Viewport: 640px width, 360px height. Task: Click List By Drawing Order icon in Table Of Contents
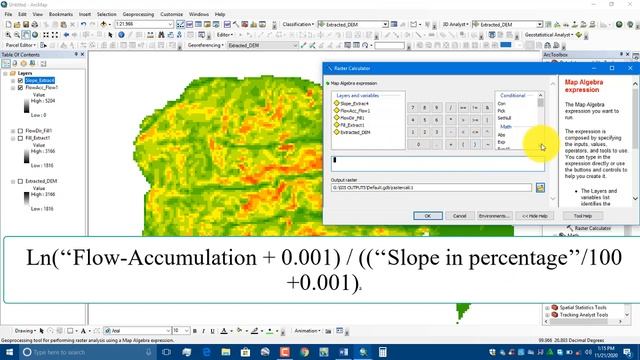[x=6, y=63]
